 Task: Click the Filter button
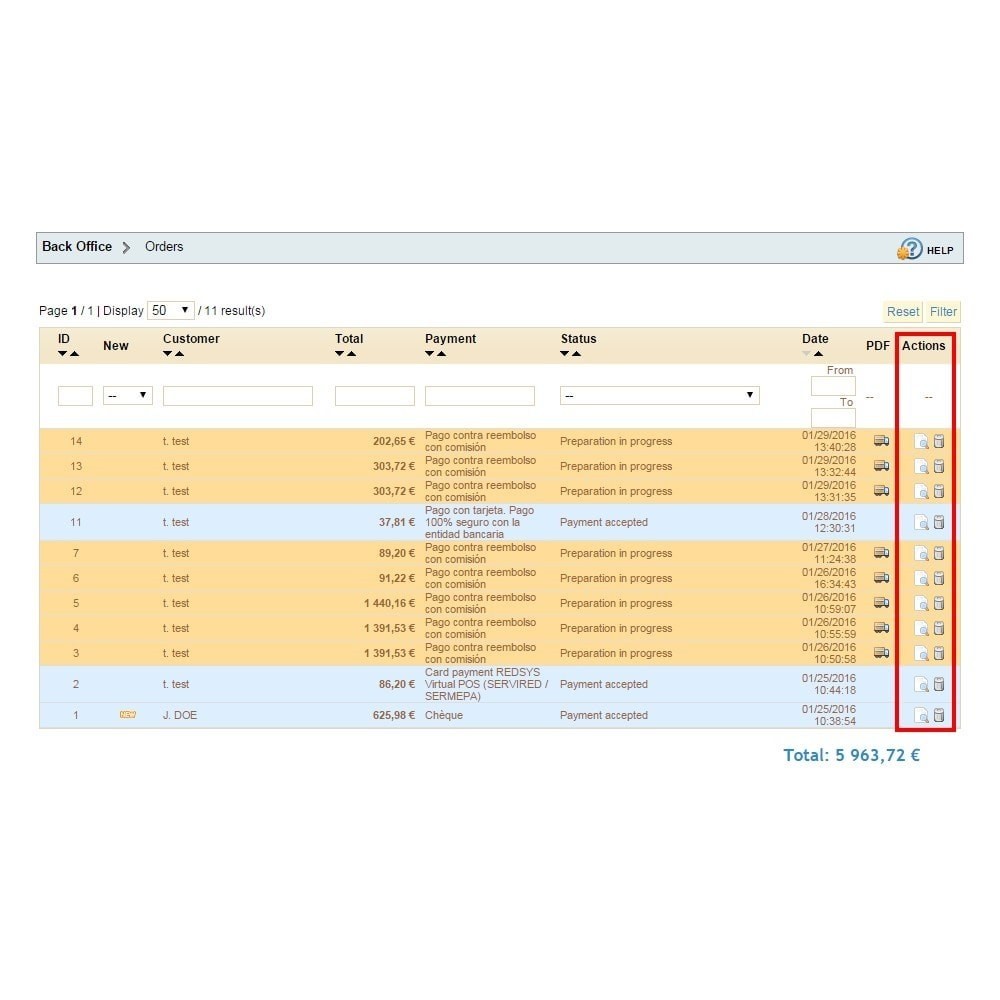tap(943, 312)
